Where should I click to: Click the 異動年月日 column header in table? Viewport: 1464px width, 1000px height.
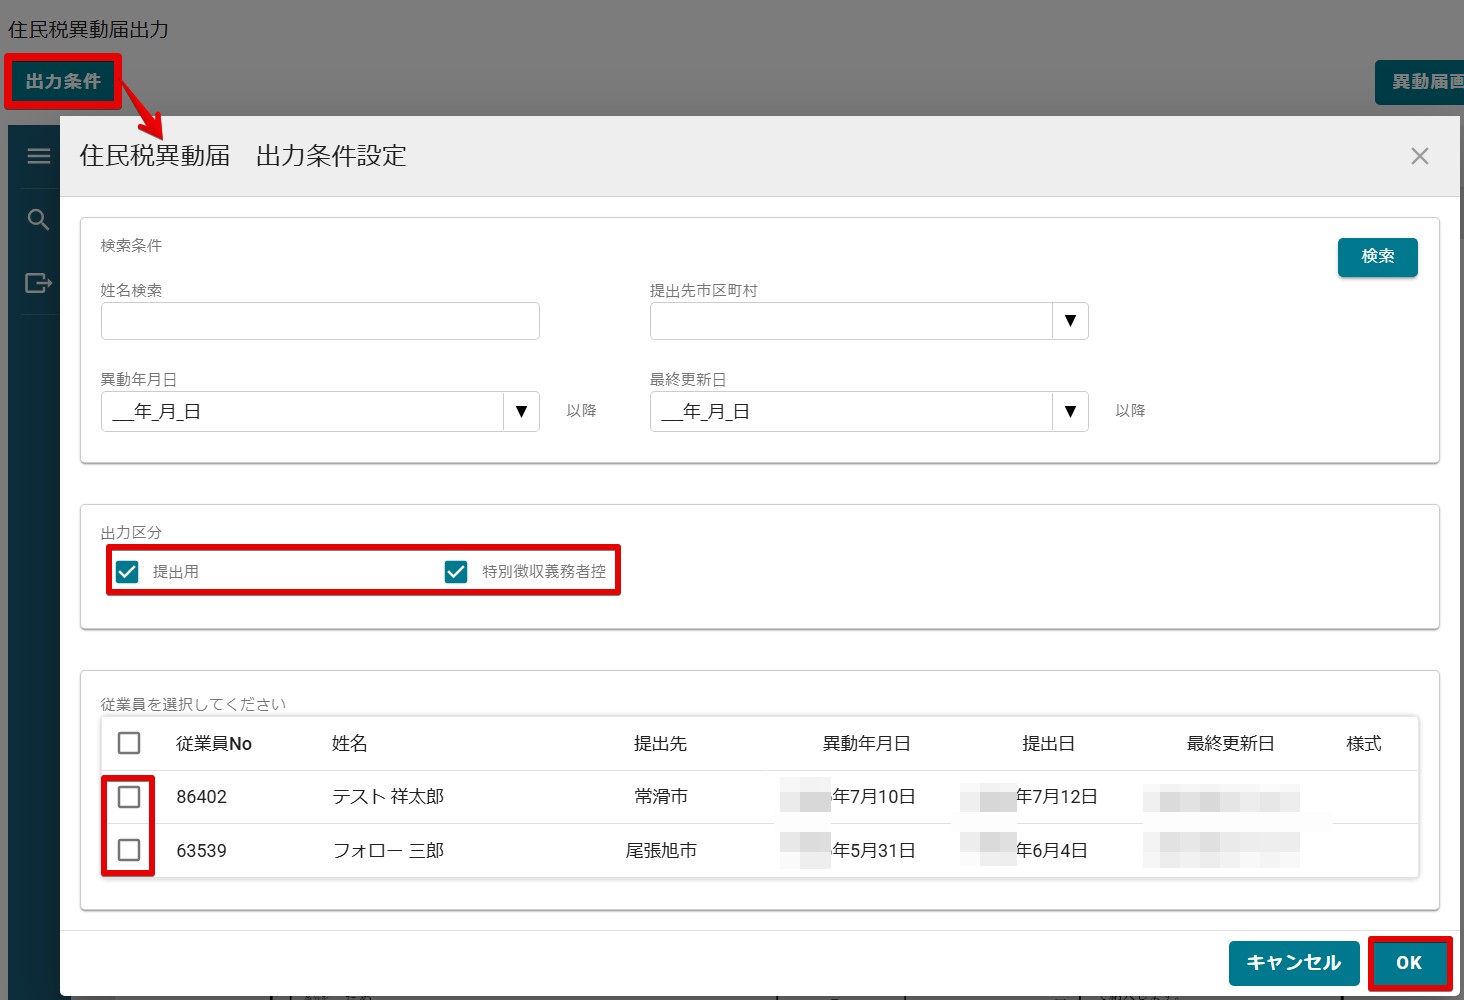pos(866,743)
